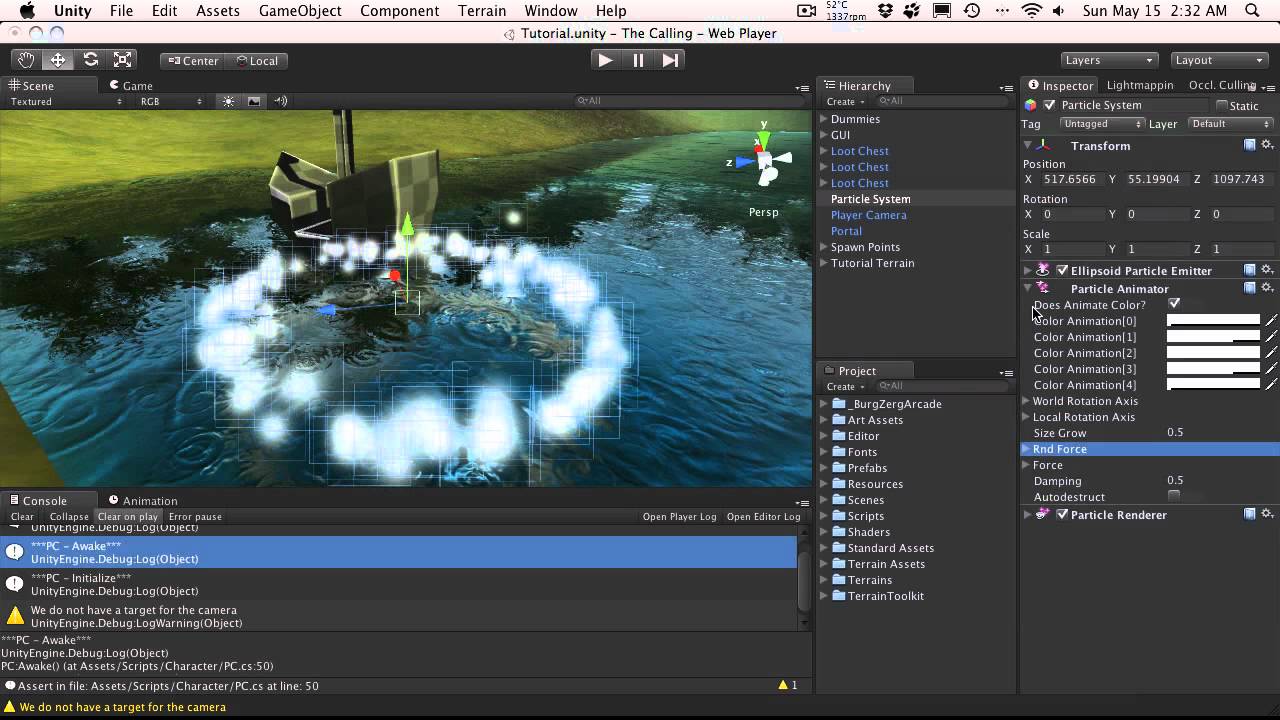Open Project panel options menu icon
This screenshot has height=720, width=1280.
click(1006, 372)
